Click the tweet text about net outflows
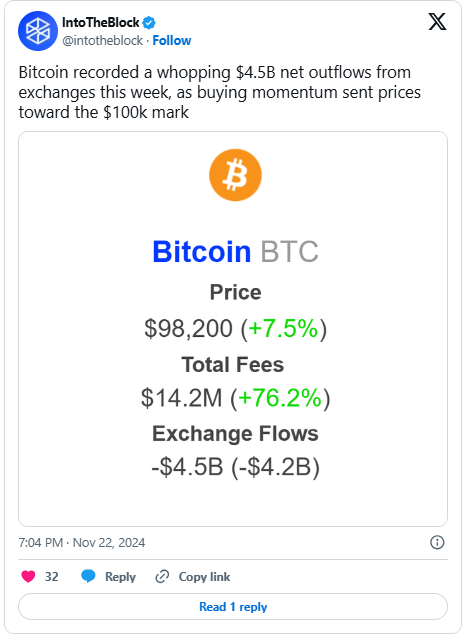 pyautogui.click(x=220, y=92)
